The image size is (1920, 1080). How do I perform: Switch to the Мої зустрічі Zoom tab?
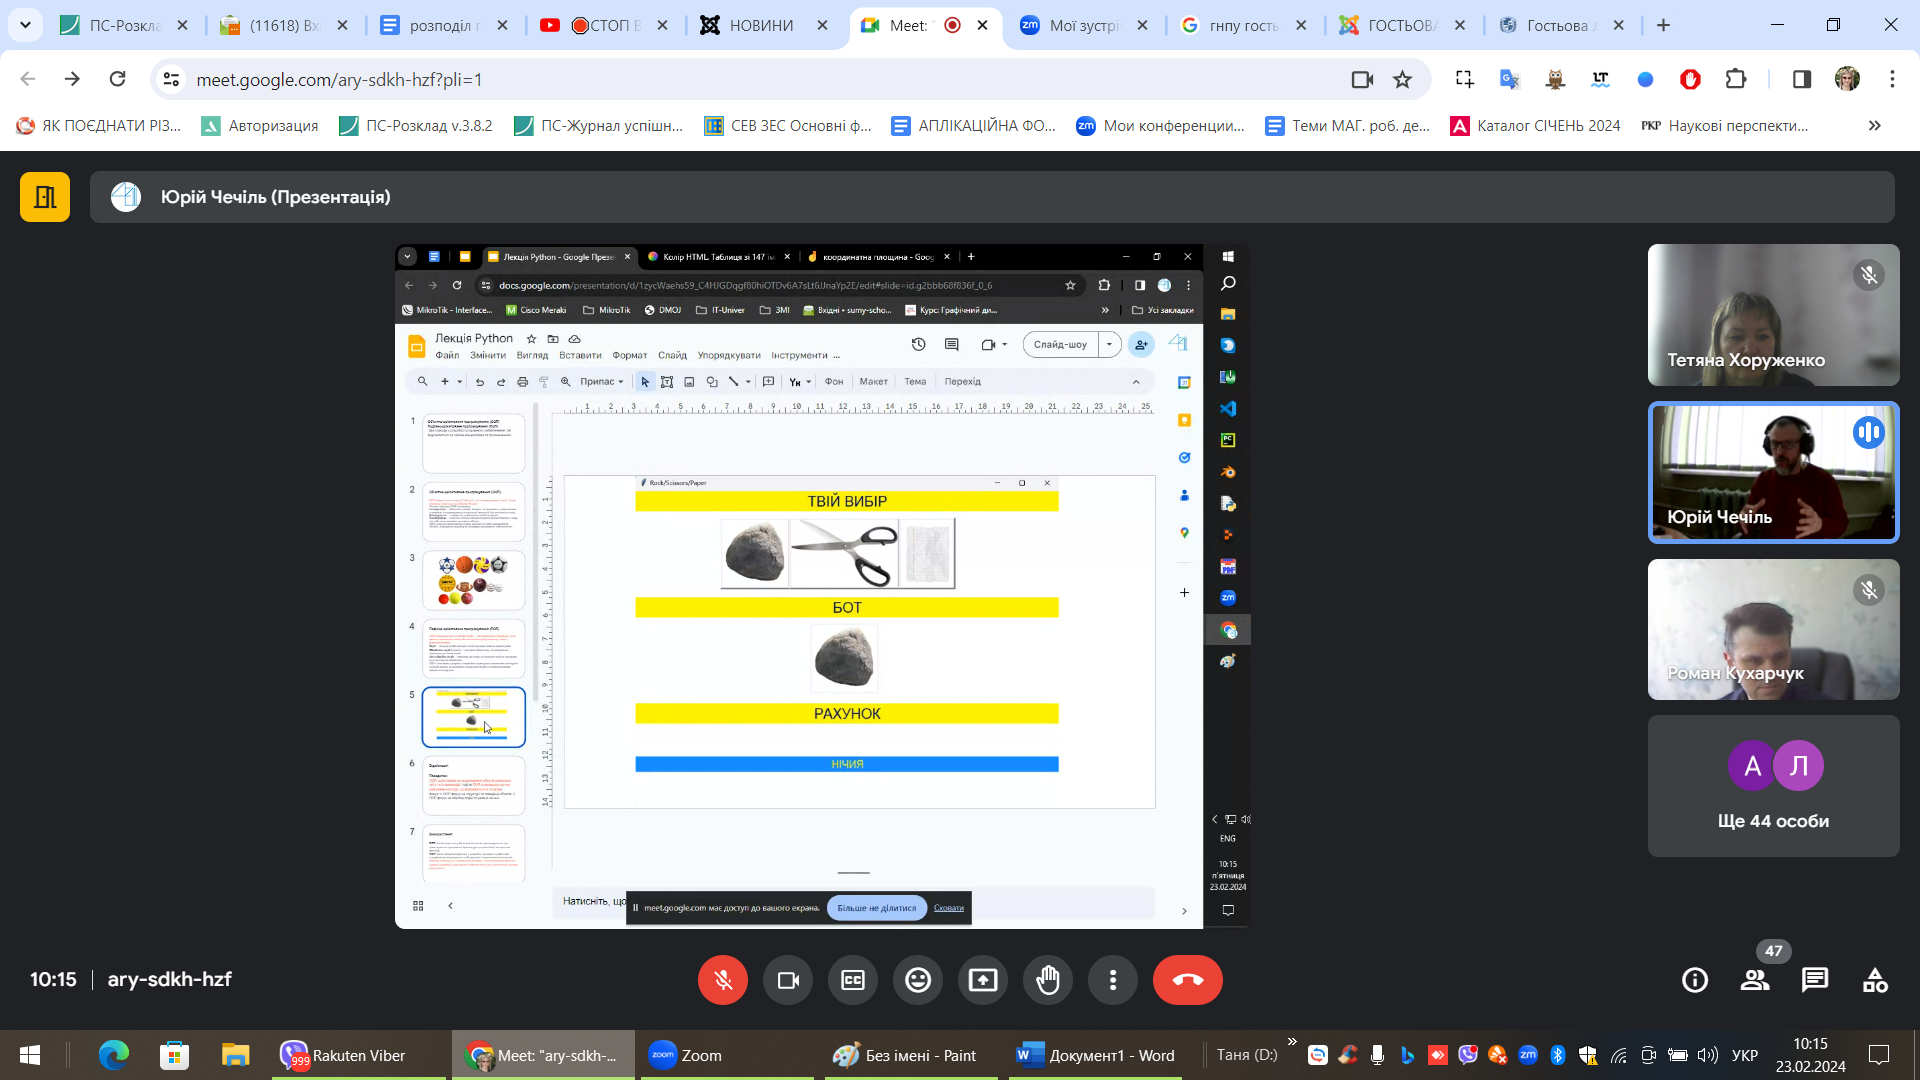pyautogui.click(x=1083, y=26)
